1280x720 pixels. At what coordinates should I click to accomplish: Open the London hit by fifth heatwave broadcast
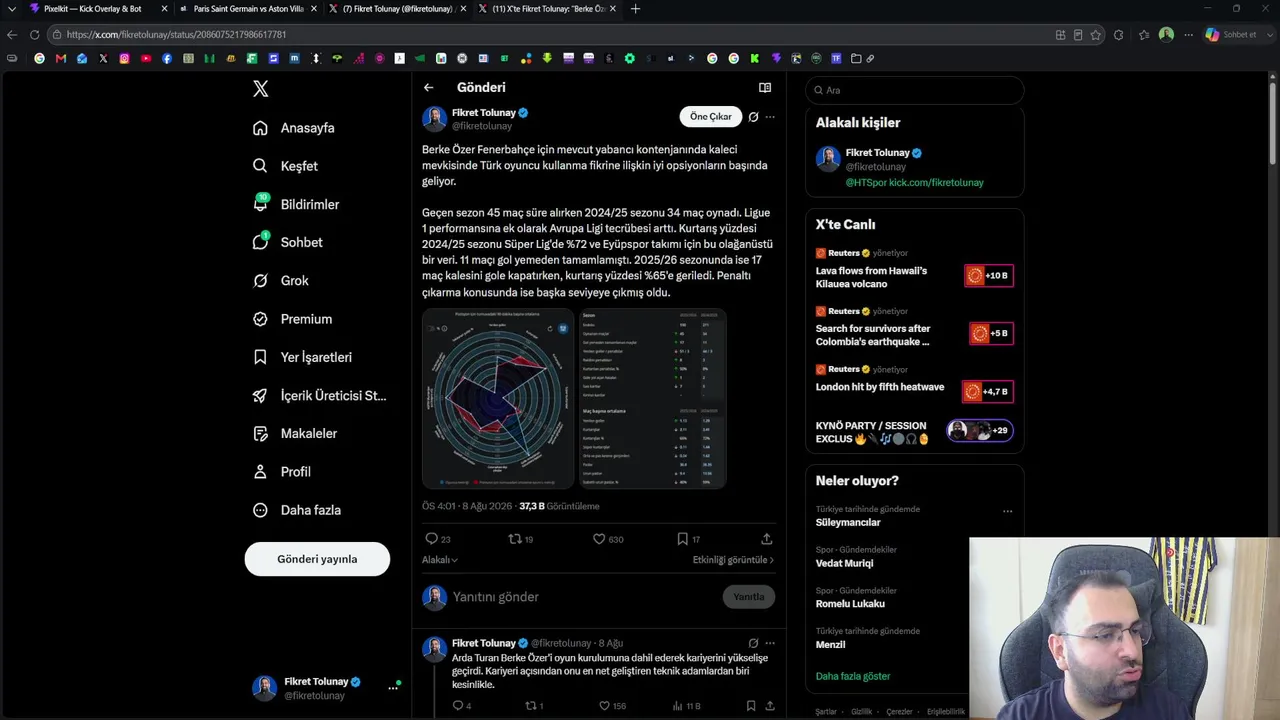[x=914, y=381]
